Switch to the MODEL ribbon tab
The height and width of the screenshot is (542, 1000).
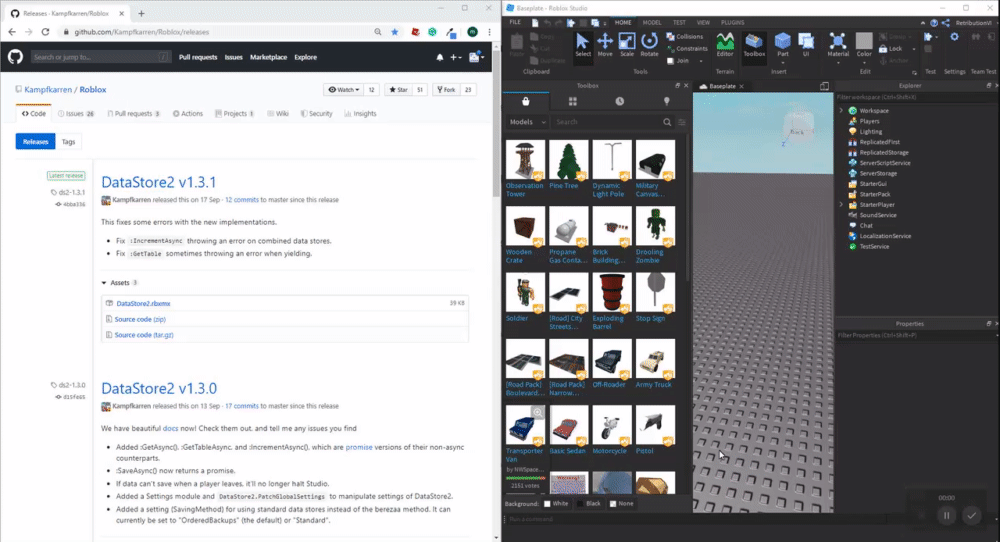pyautogui.click(x=652, y=22)
